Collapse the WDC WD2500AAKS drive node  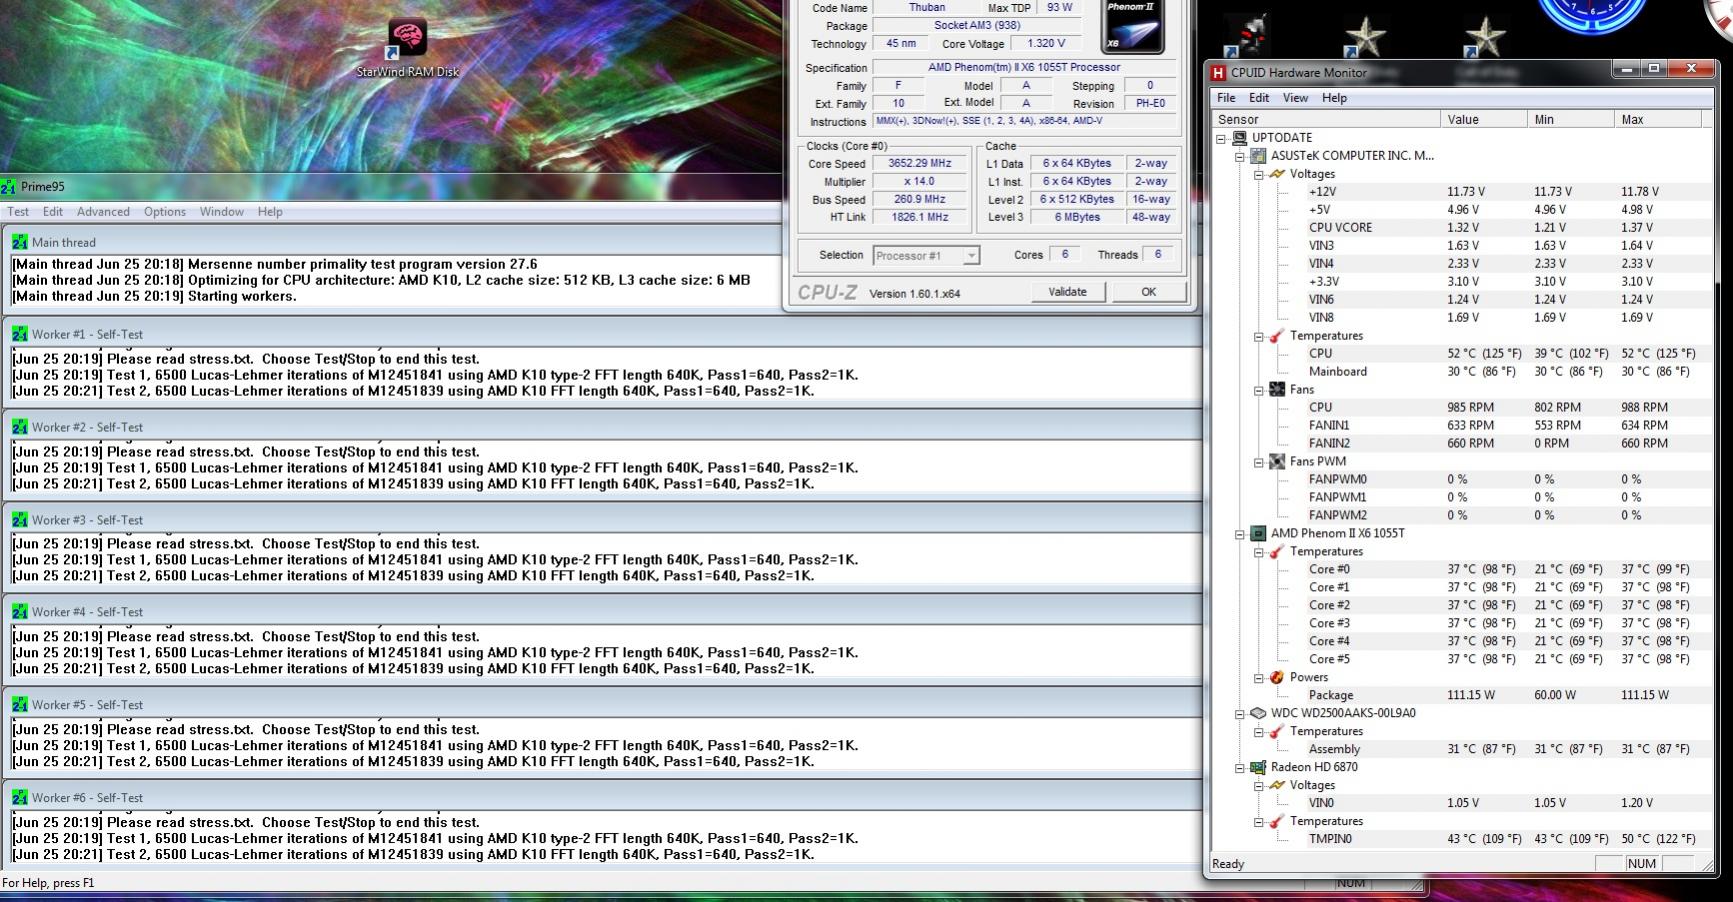[x=1240, y=713]
